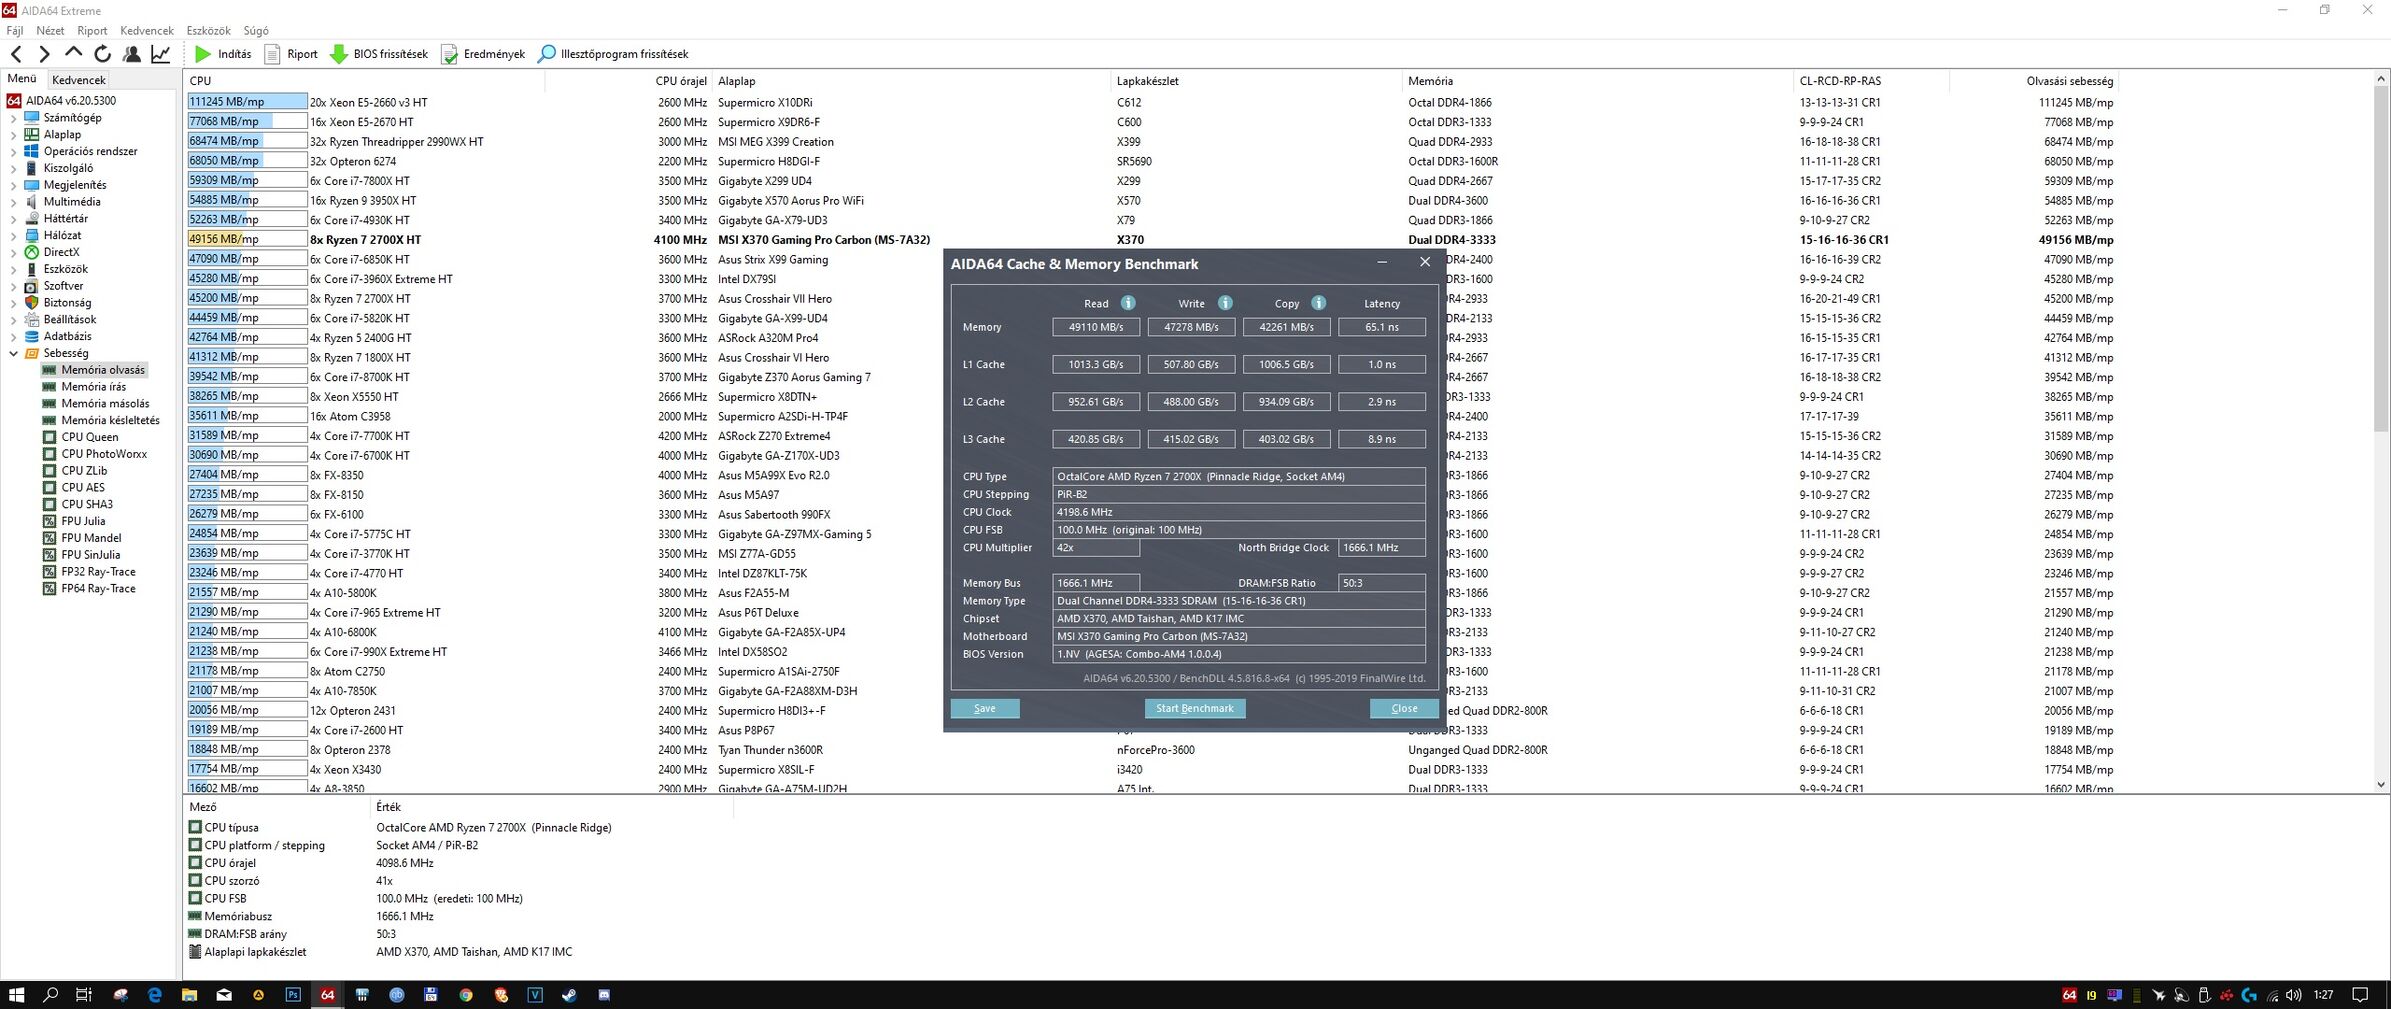Open the Riport menu in the menu bar
Screen dimensions: 2391x1009
point(92,31)
